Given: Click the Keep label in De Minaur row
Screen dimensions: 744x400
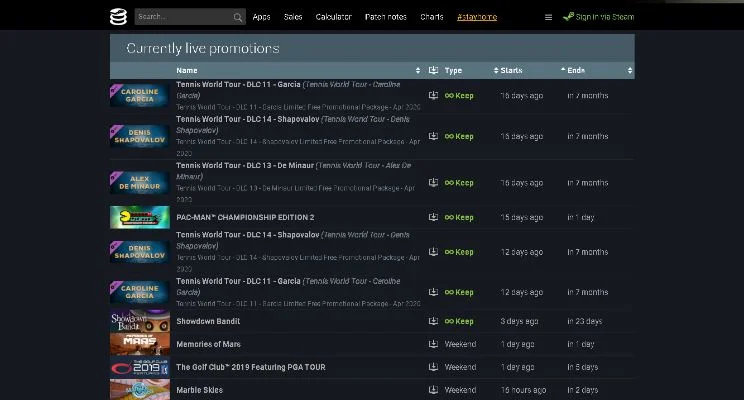Looking at the screenshot, I should pos(459,183).
